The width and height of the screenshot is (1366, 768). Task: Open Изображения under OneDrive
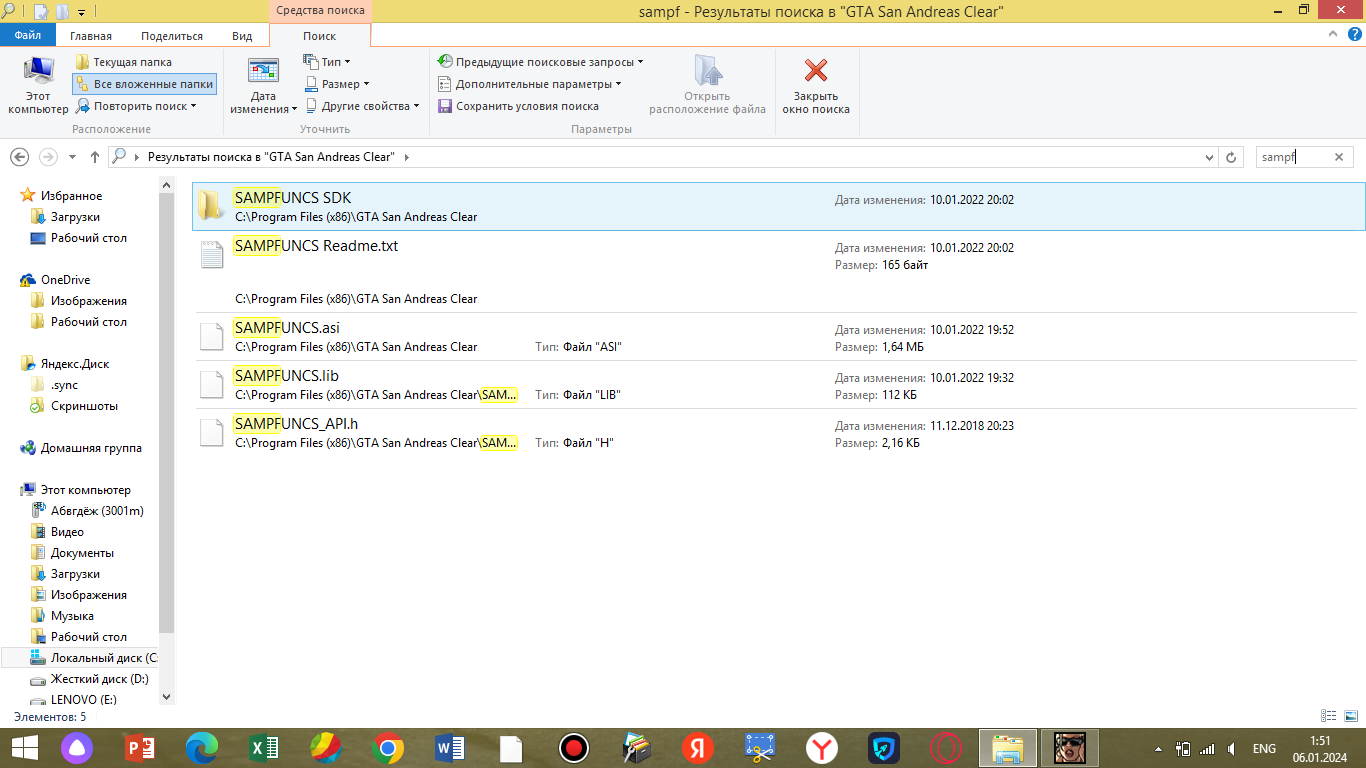pyautogui.click(x=88, y=301)
